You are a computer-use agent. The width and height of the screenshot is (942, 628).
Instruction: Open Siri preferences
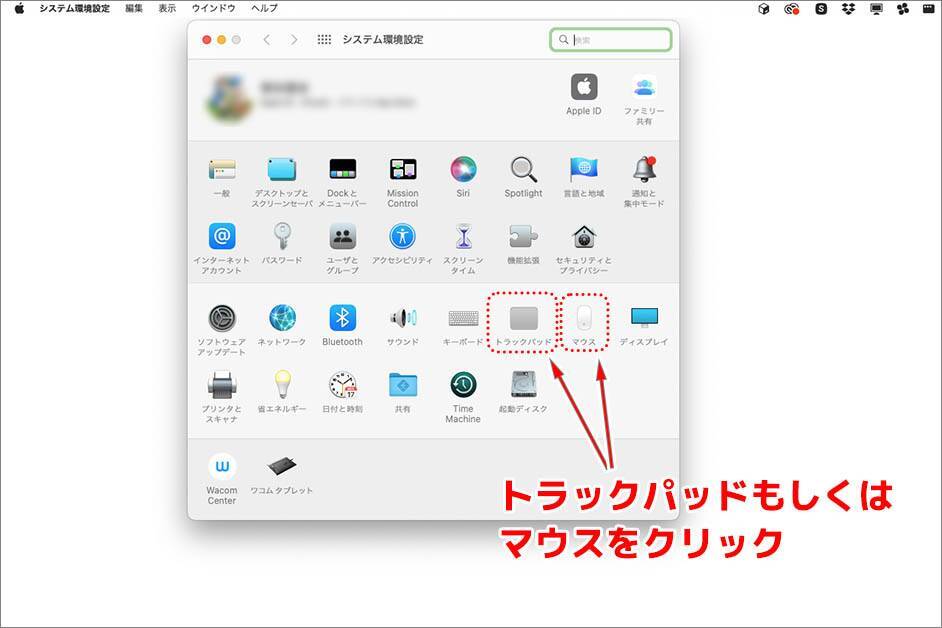[x=463, y=169]
